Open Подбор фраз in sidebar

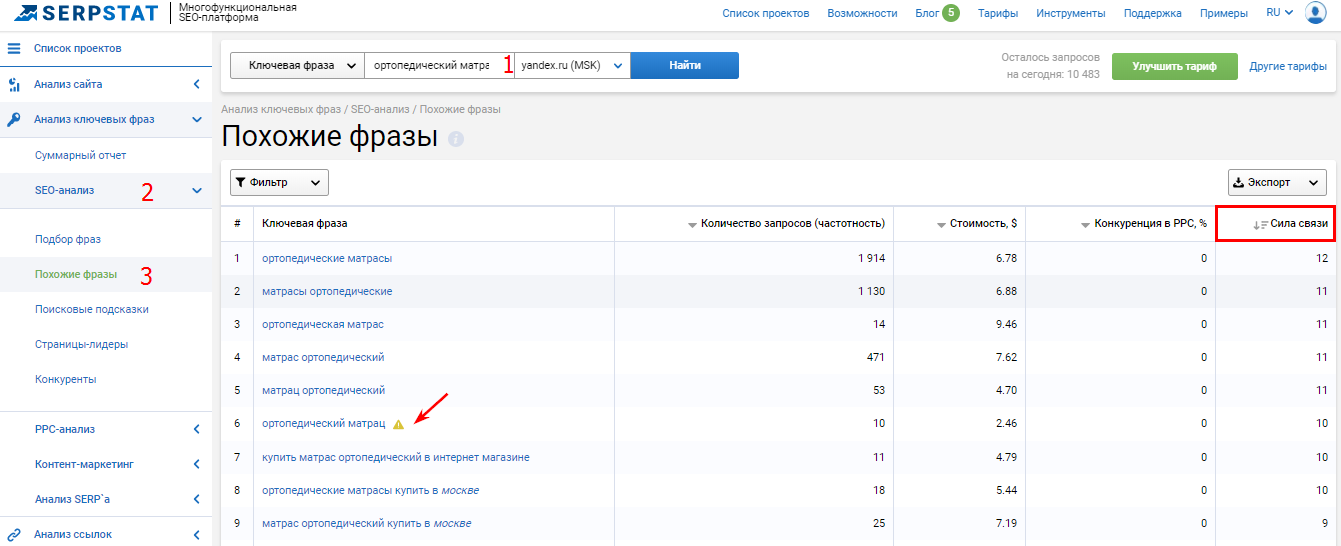68,239
